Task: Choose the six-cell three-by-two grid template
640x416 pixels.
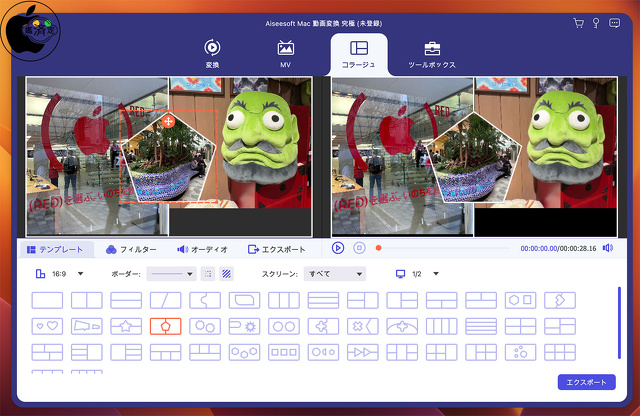Action: (560, 352)
